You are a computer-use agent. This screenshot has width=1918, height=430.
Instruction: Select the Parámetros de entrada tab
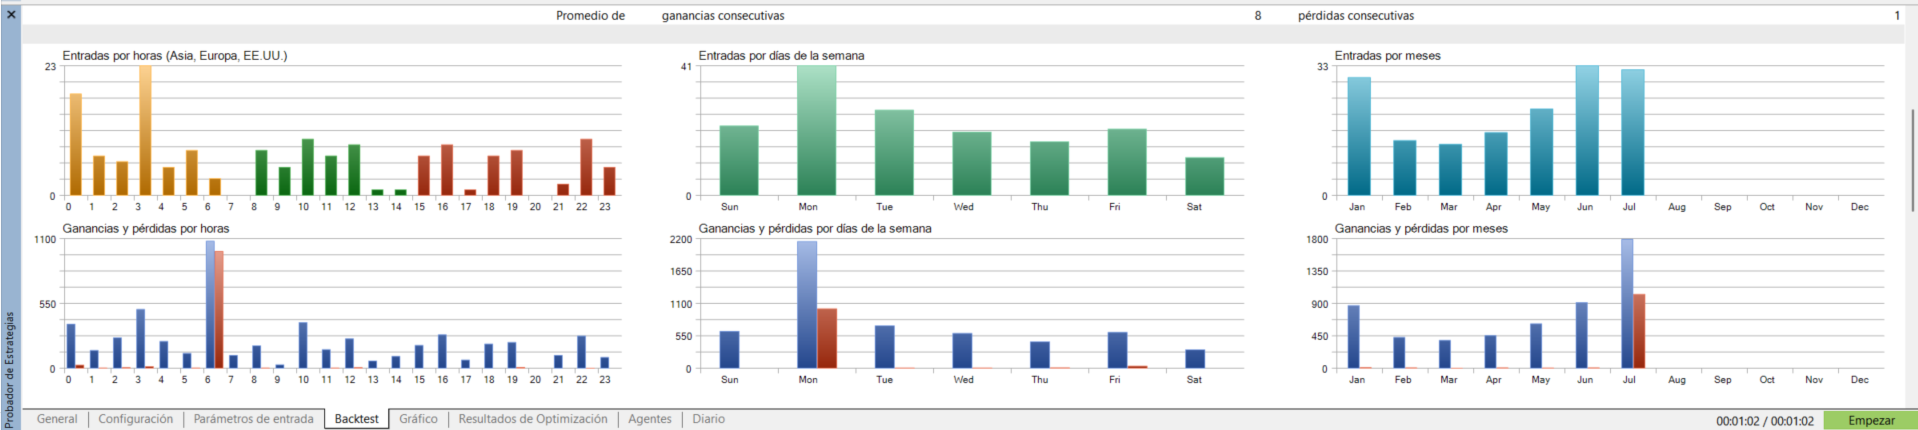click(x=253, y=419)
